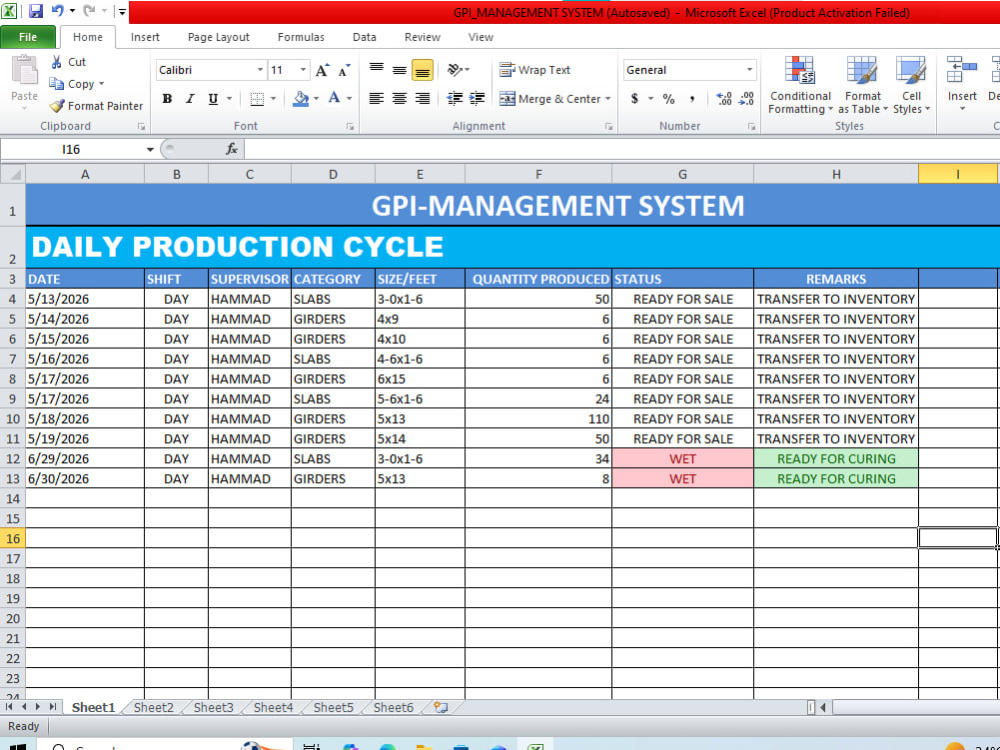Activate the Format Painter brush
Viewport: 1000px width, 750px height.
57,106
